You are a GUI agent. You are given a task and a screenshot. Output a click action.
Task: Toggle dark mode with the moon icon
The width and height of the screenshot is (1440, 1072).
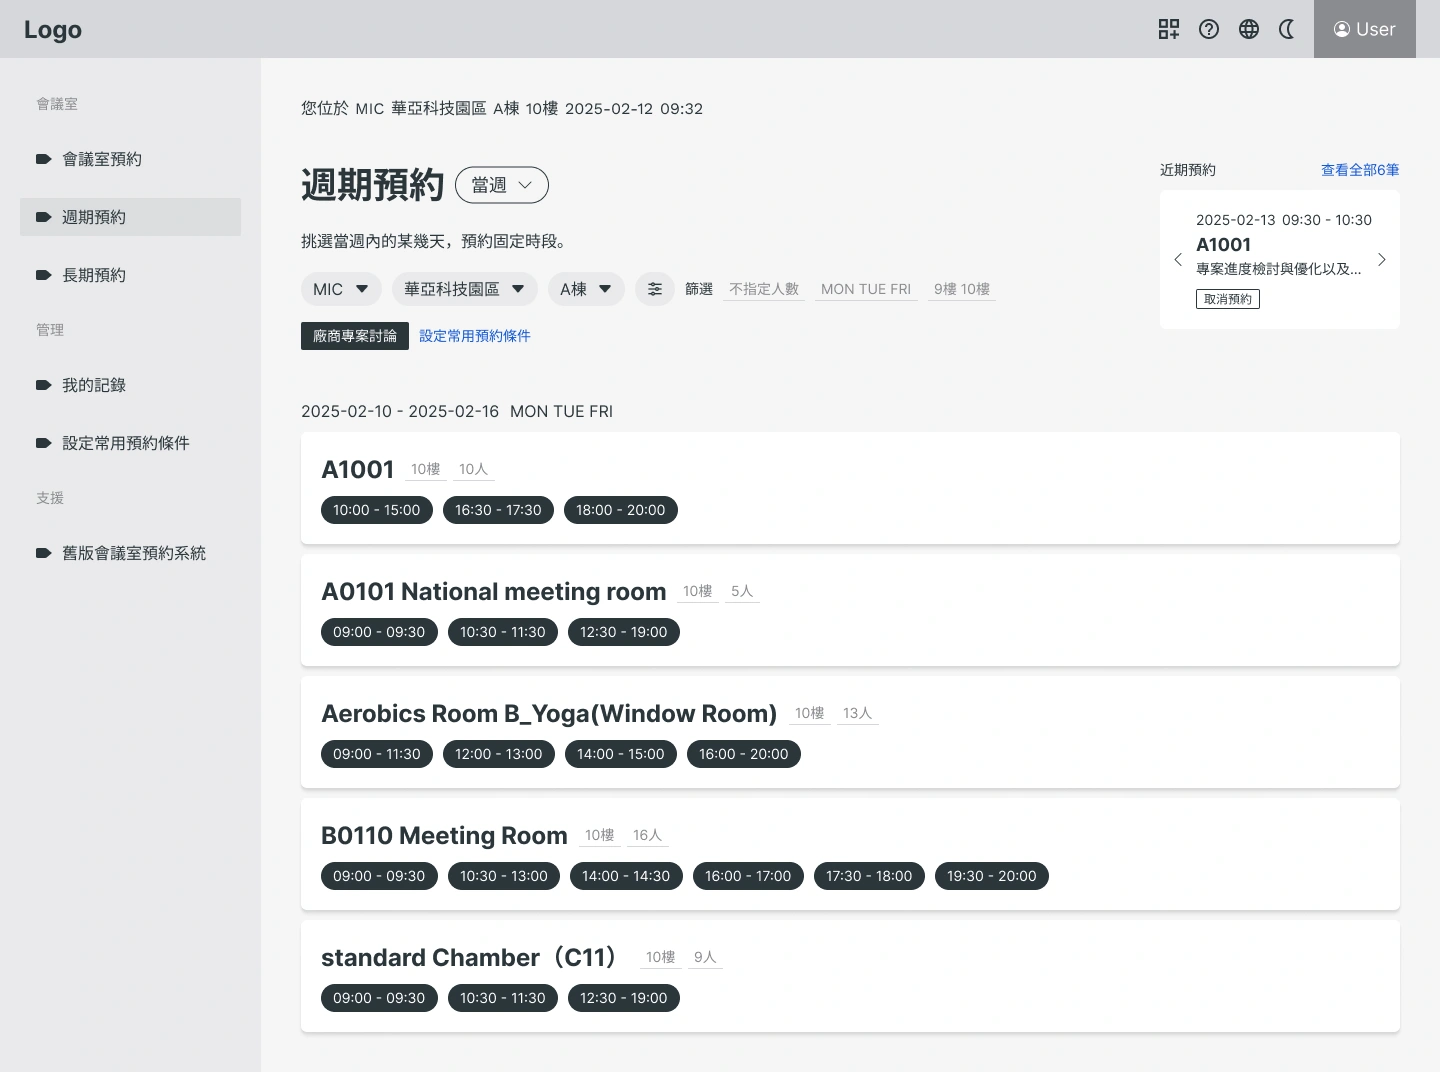coord(1288,29)
